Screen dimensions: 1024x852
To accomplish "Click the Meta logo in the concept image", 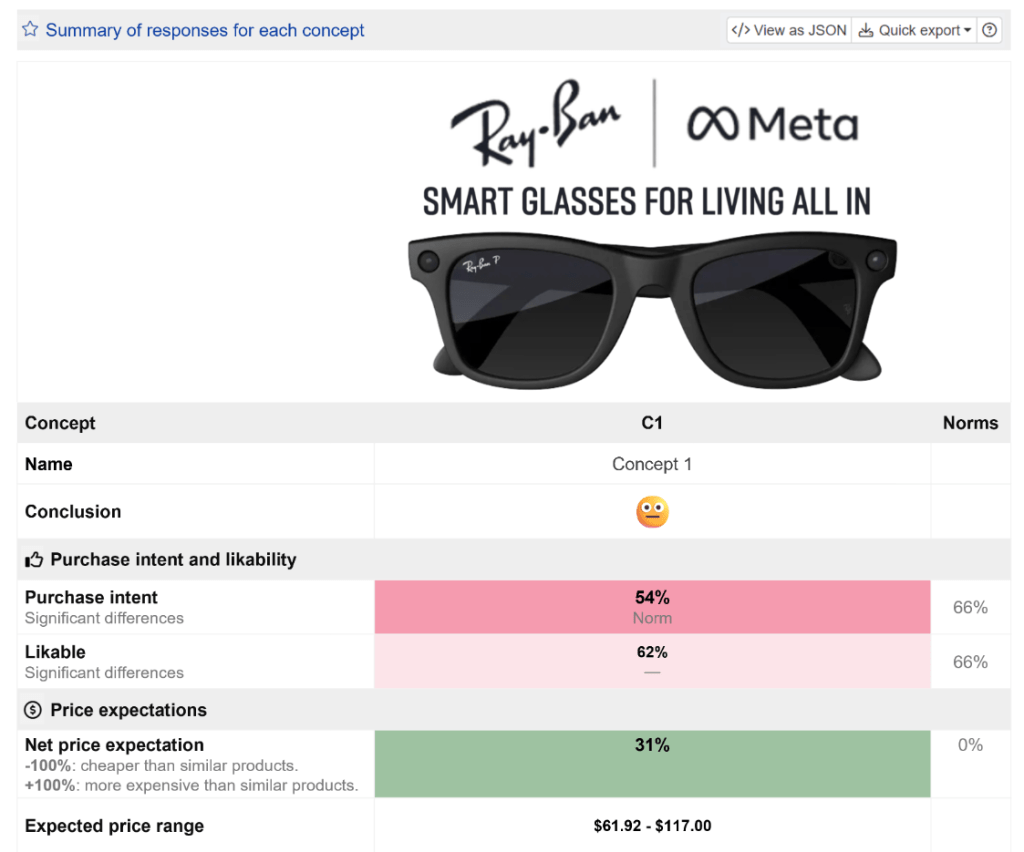I will point(772,125).
